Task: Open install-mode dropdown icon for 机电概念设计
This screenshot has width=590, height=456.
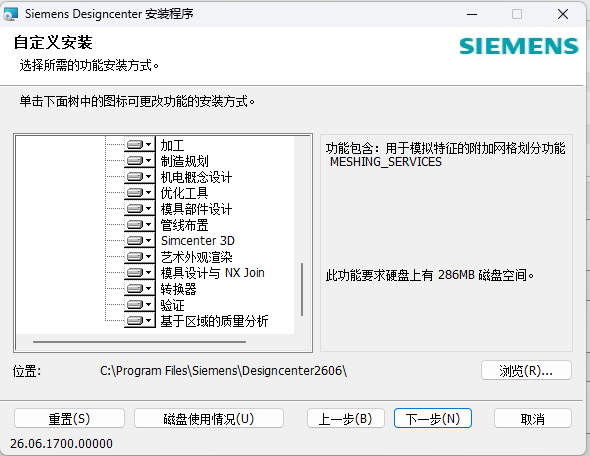Action: 140,176
